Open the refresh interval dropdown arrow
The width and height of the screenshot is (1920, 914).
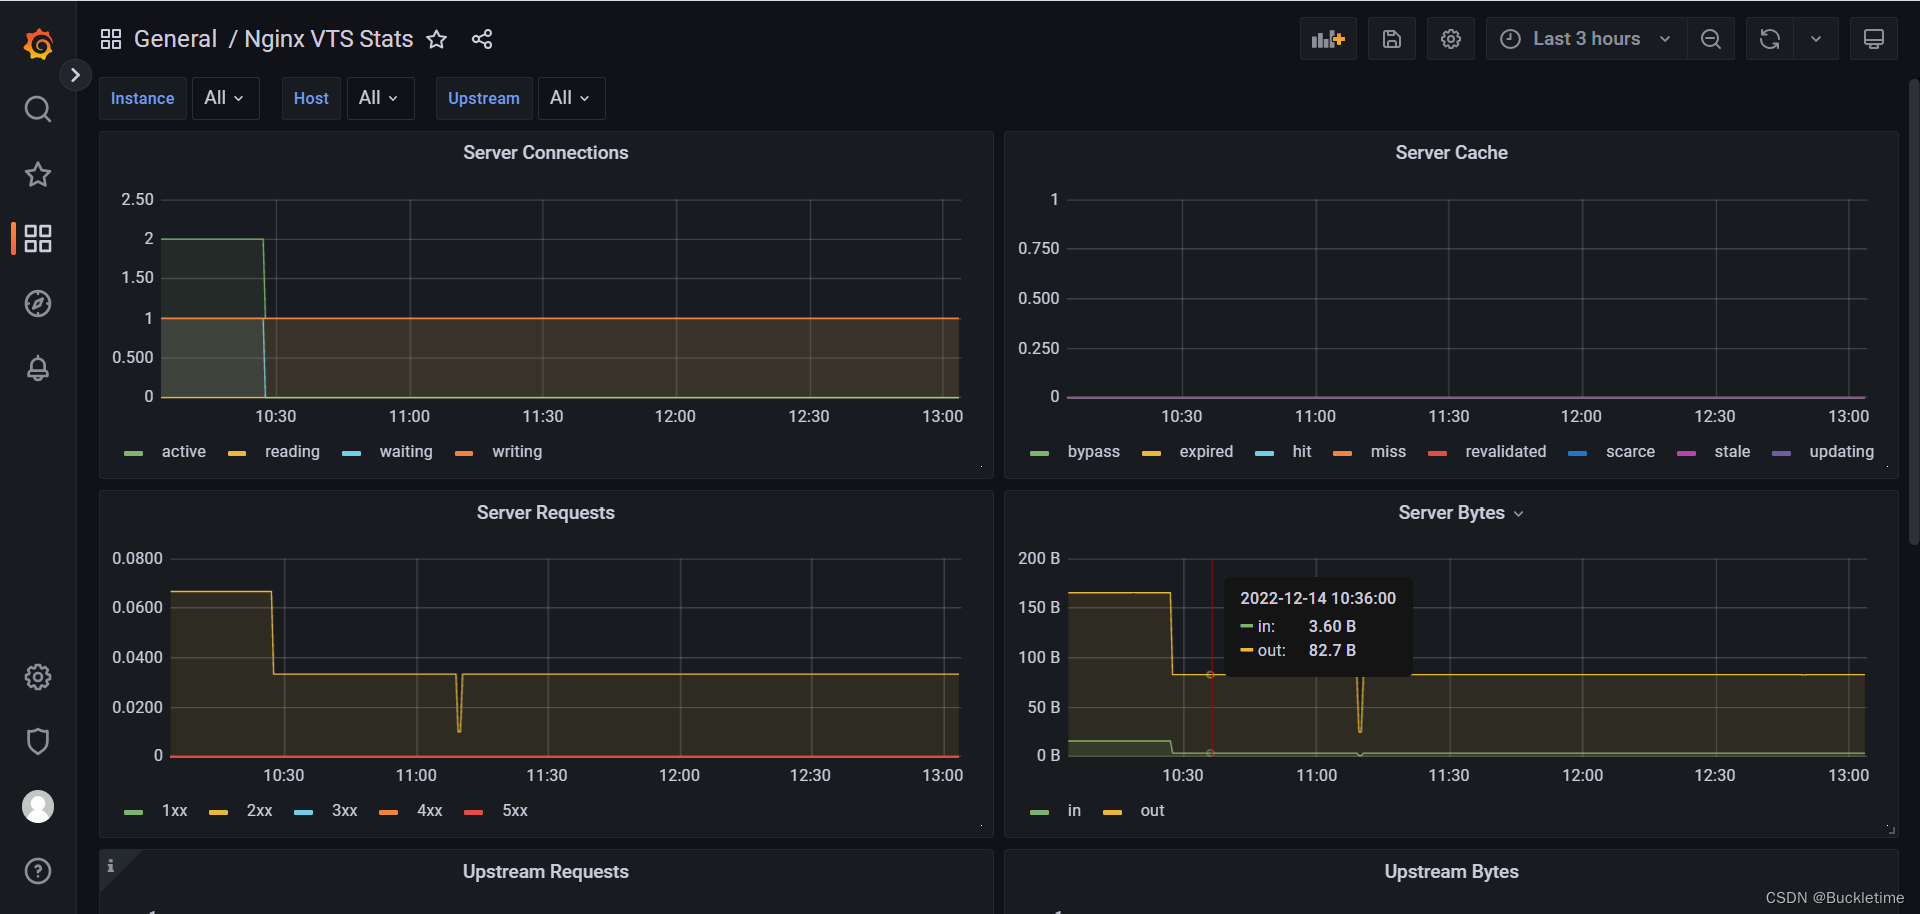1816,39
